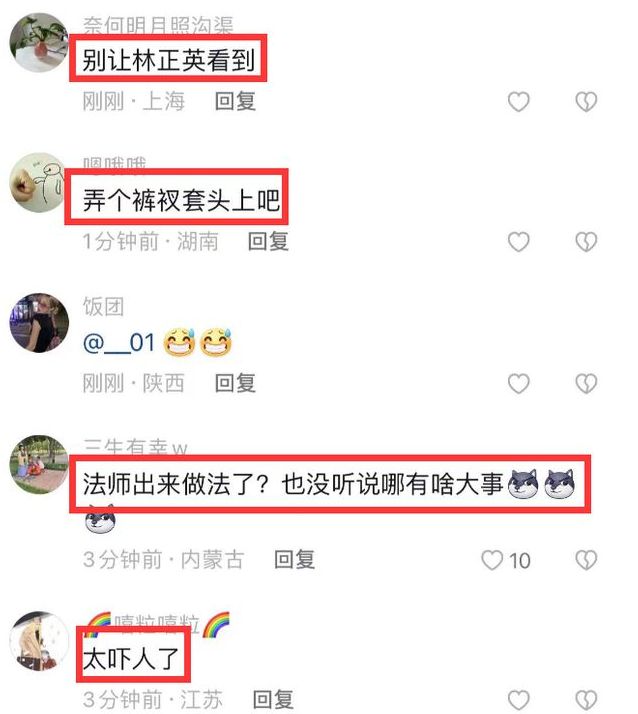Viewport: 638px width, 714px height.
Task: Open 饭团 user avatar
Action: (x=39, y=323)
